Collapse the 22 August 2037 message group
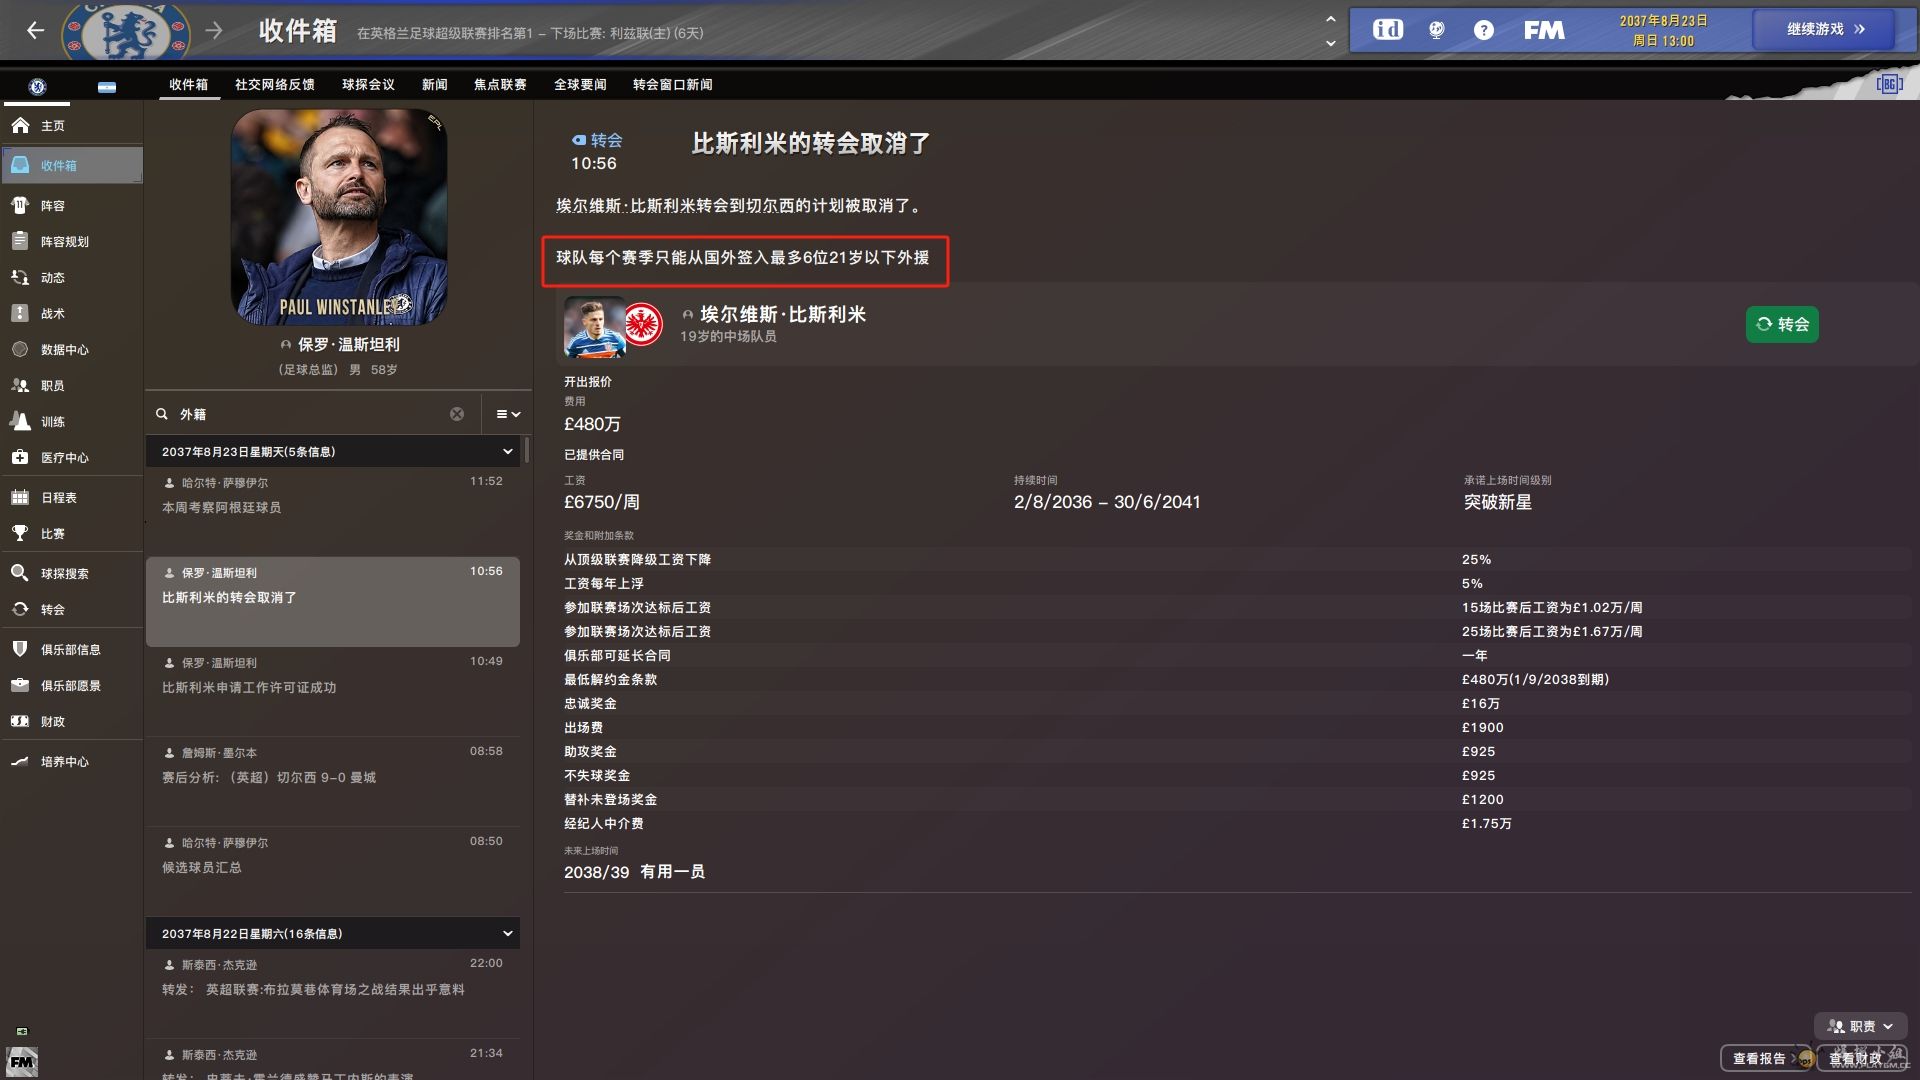Viewport: 1920px width, 1080px height. coord(507,934)
